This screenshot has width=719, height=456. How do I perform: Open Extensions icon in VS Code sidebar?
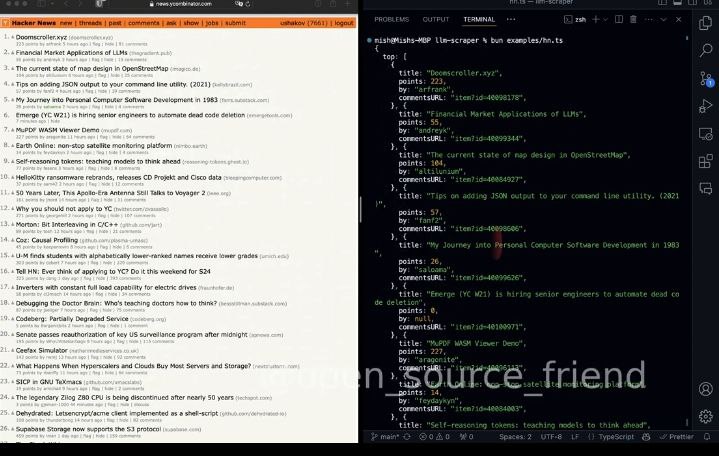pos(706,161)
